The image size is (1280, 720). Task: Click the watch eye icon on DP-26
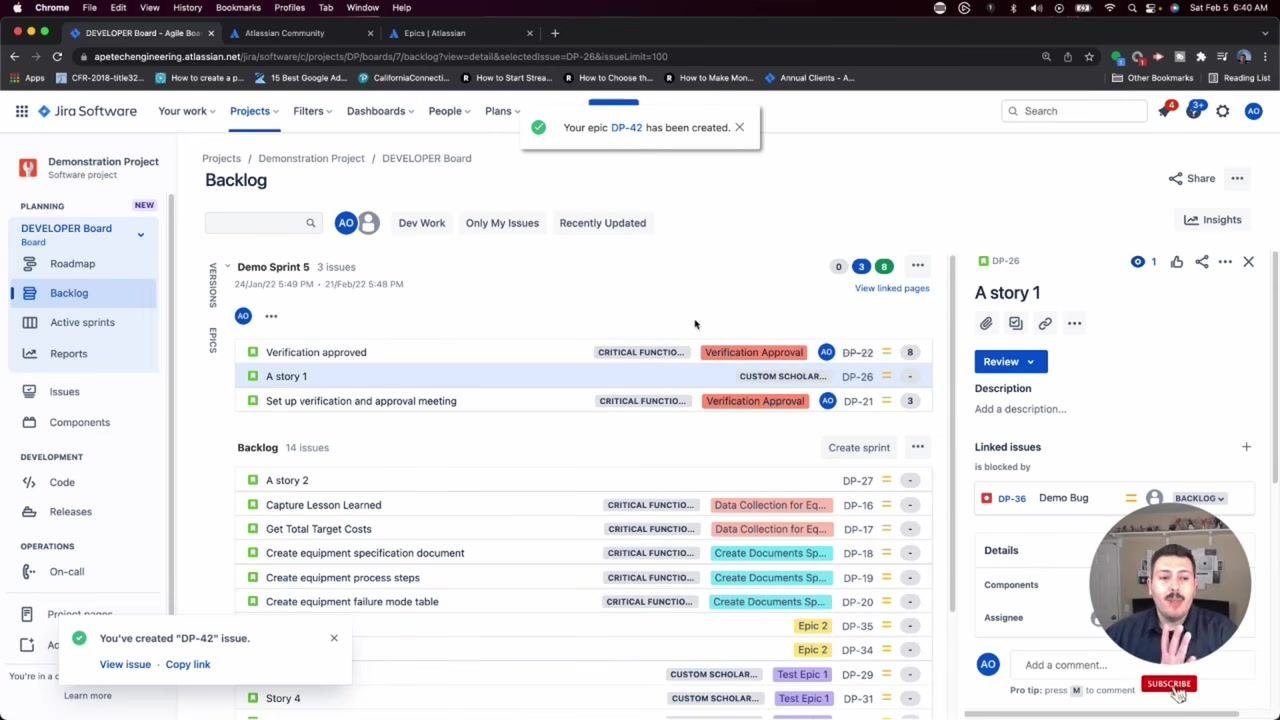click(1137, 262)
